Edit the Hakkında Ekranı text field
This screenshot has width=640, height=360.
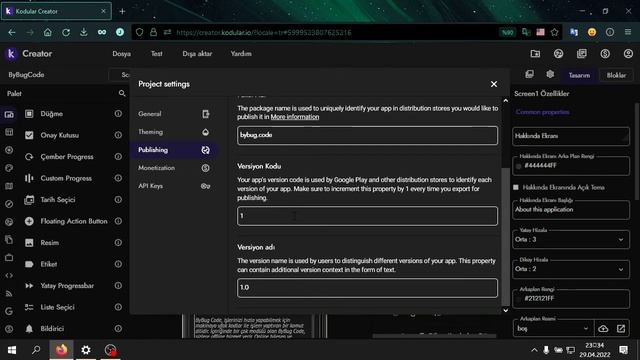[x=571, y=136]
